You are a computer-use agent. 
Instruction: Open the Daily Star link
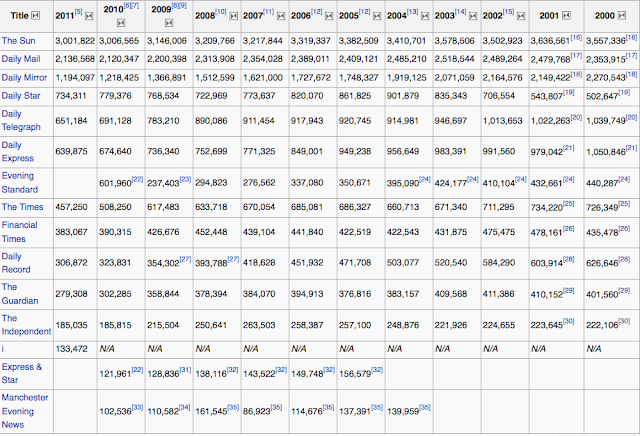tap(21, 96)
